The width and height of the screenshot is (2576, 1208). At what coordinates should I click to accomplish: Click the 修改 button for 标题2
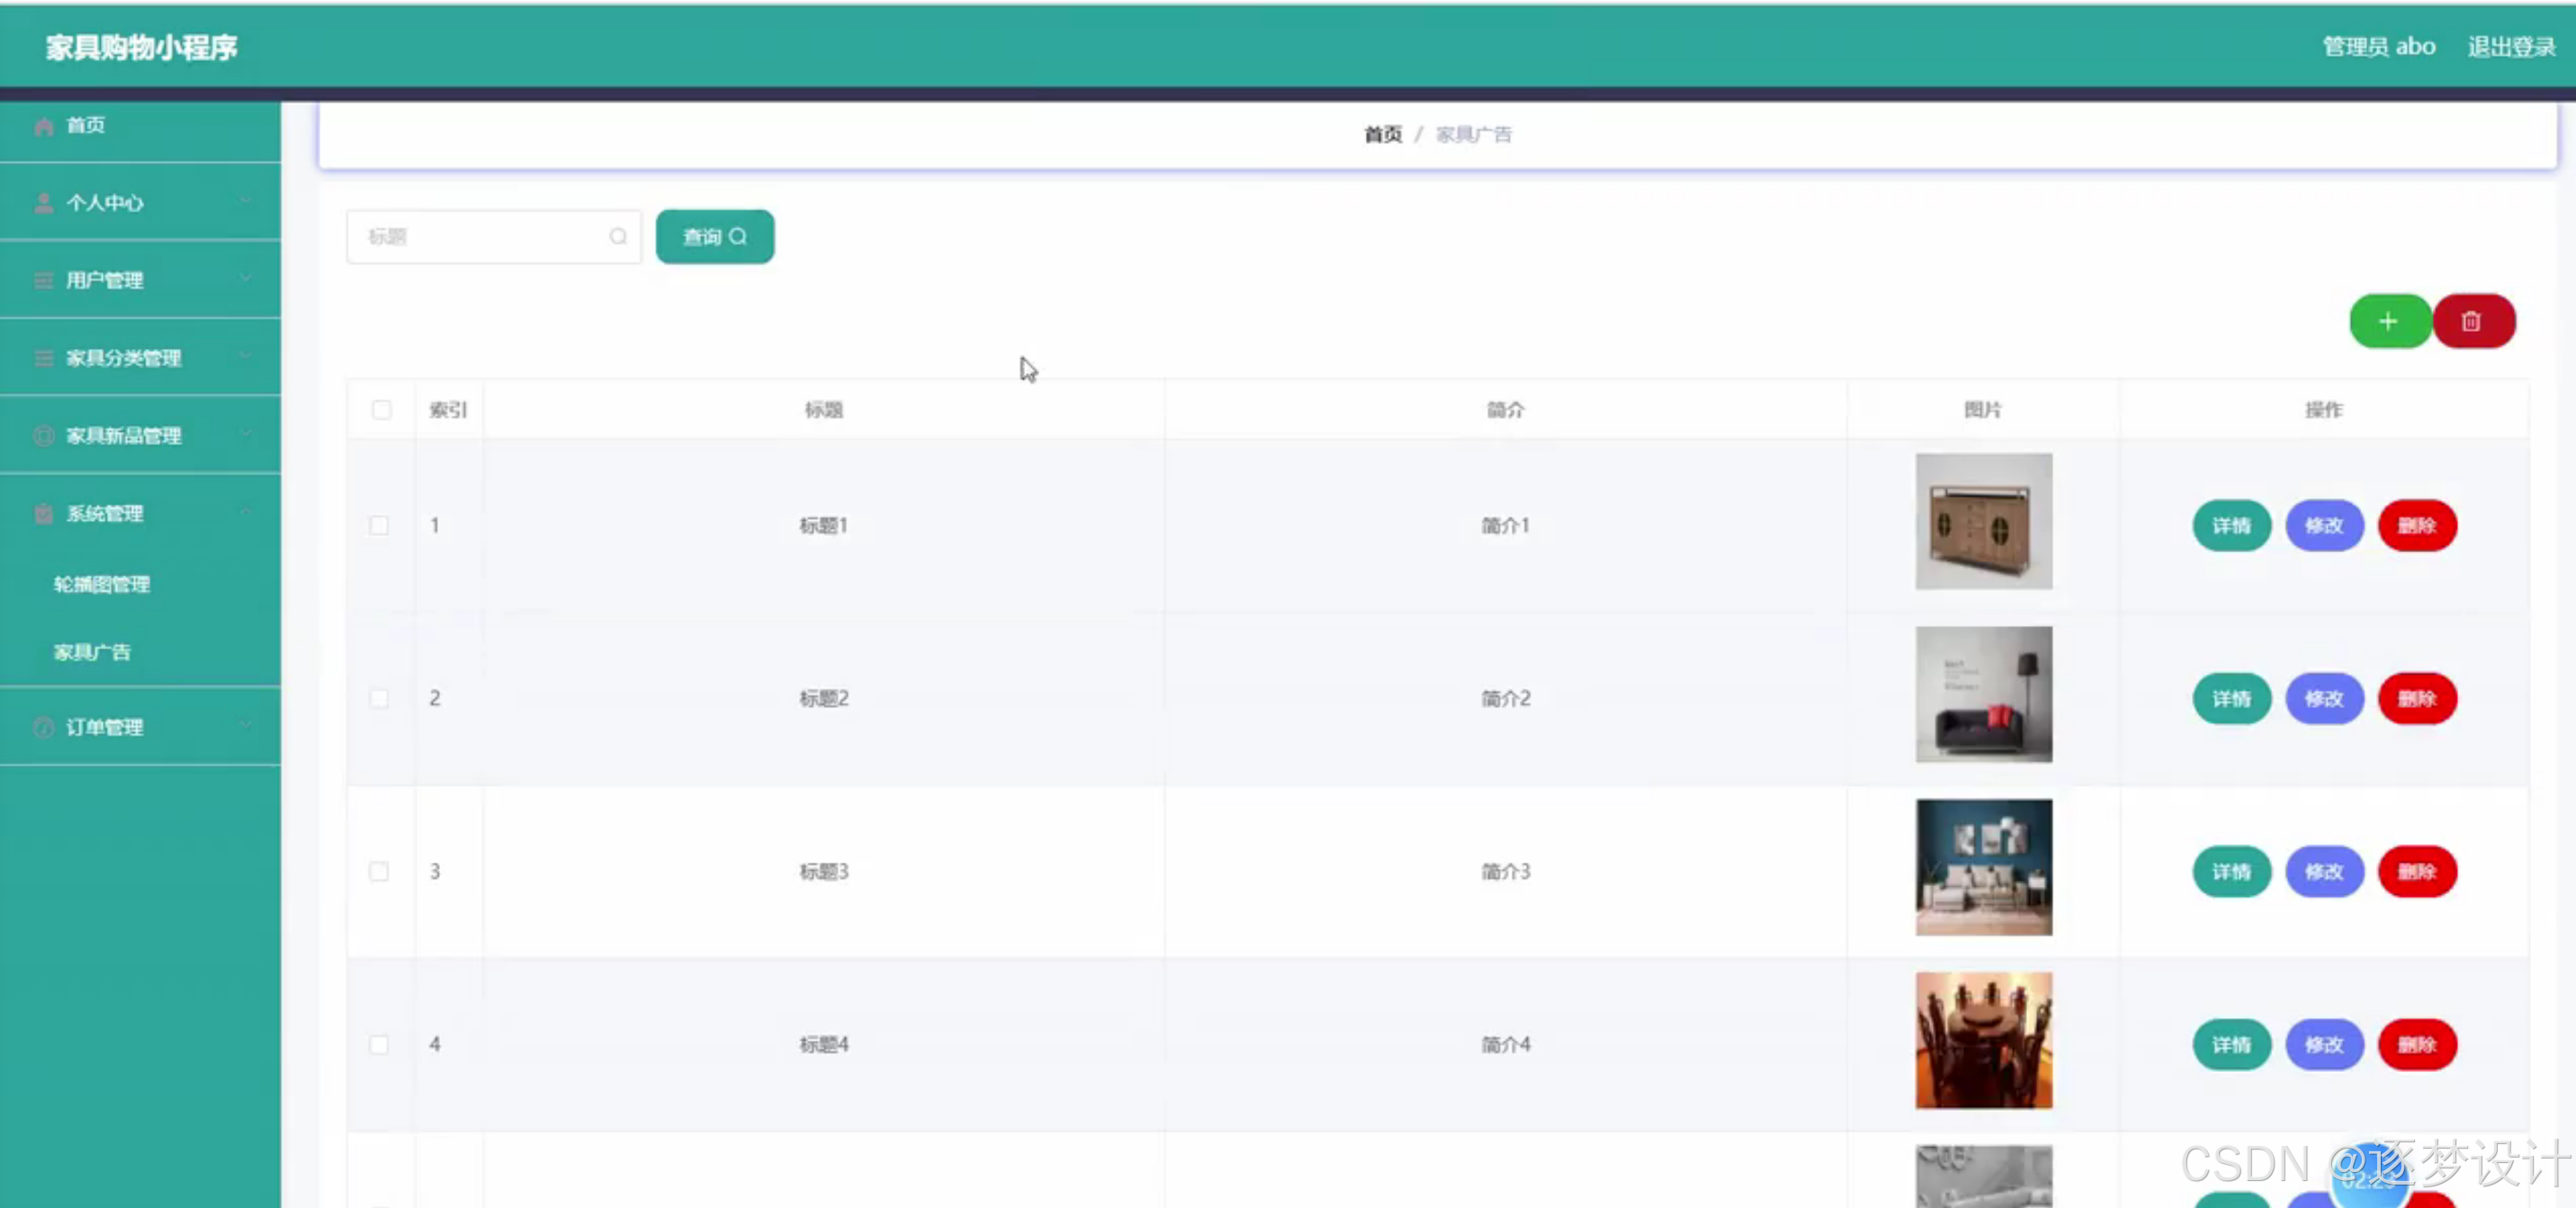(2323, 698)
